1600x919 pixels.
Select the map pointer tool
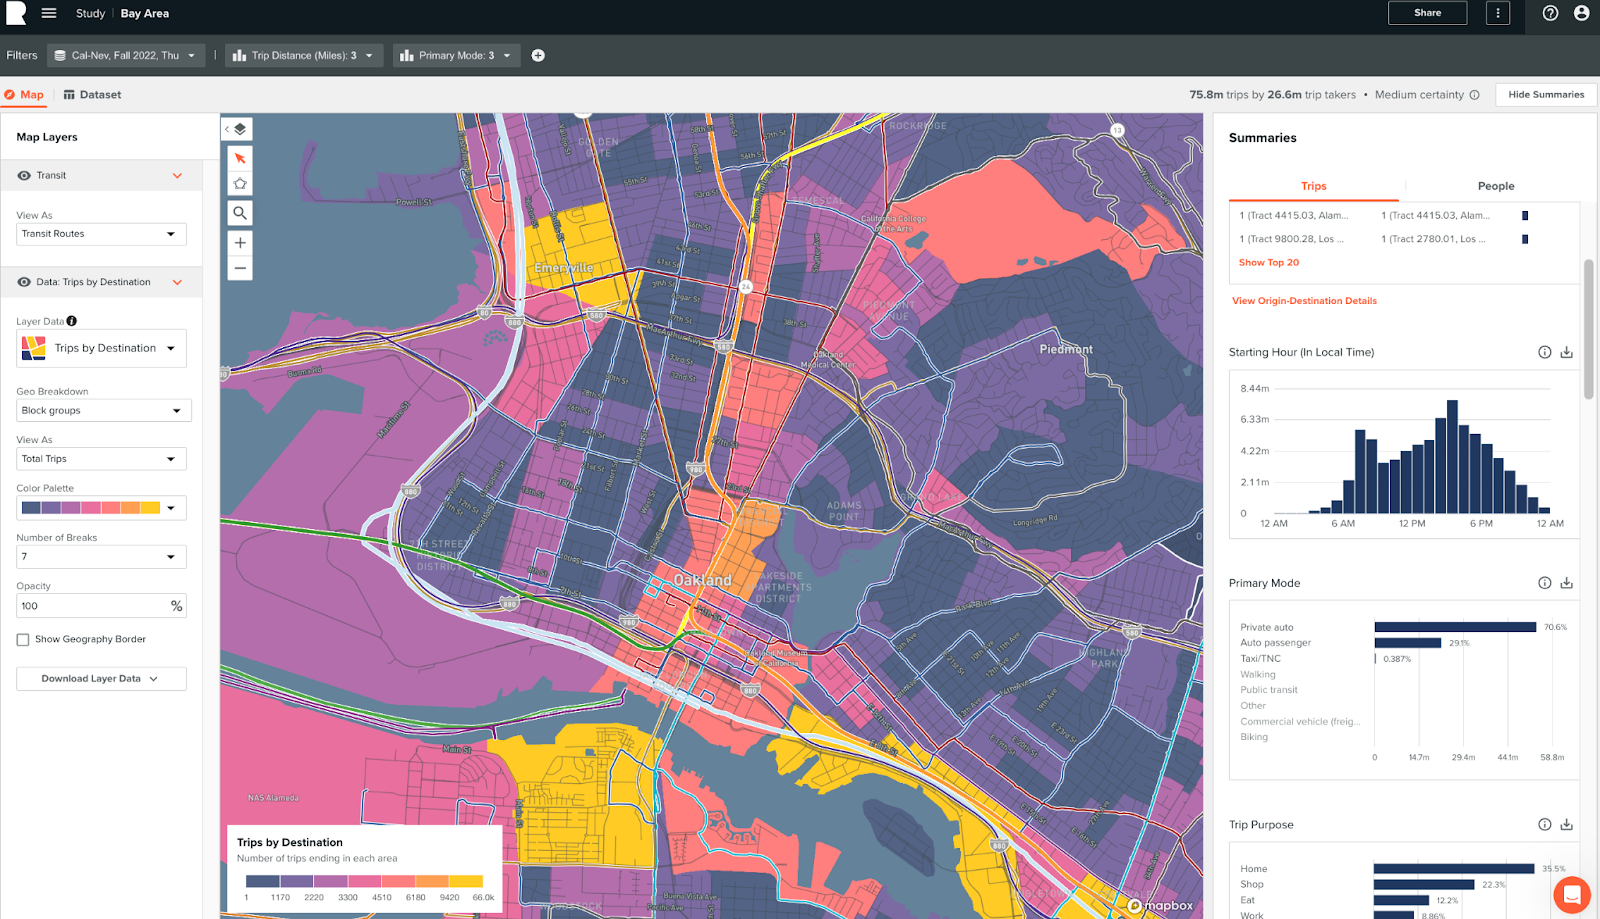tap(239, 157)
